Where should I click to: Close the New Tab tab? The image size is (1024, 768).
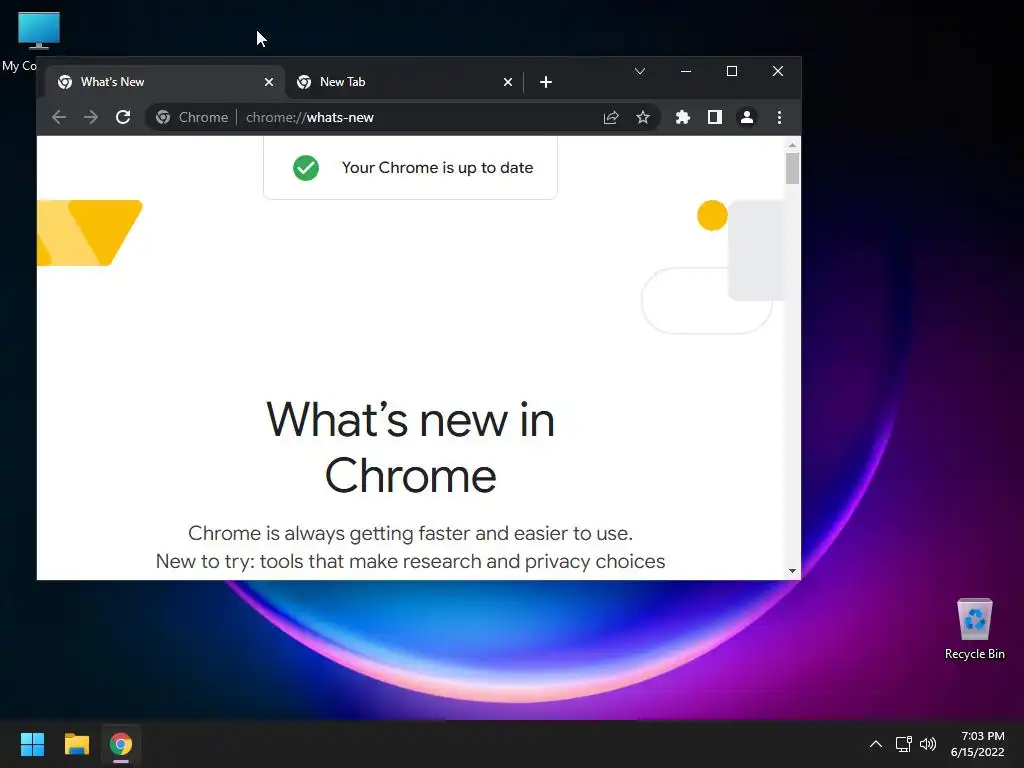(x=507, y=82)
